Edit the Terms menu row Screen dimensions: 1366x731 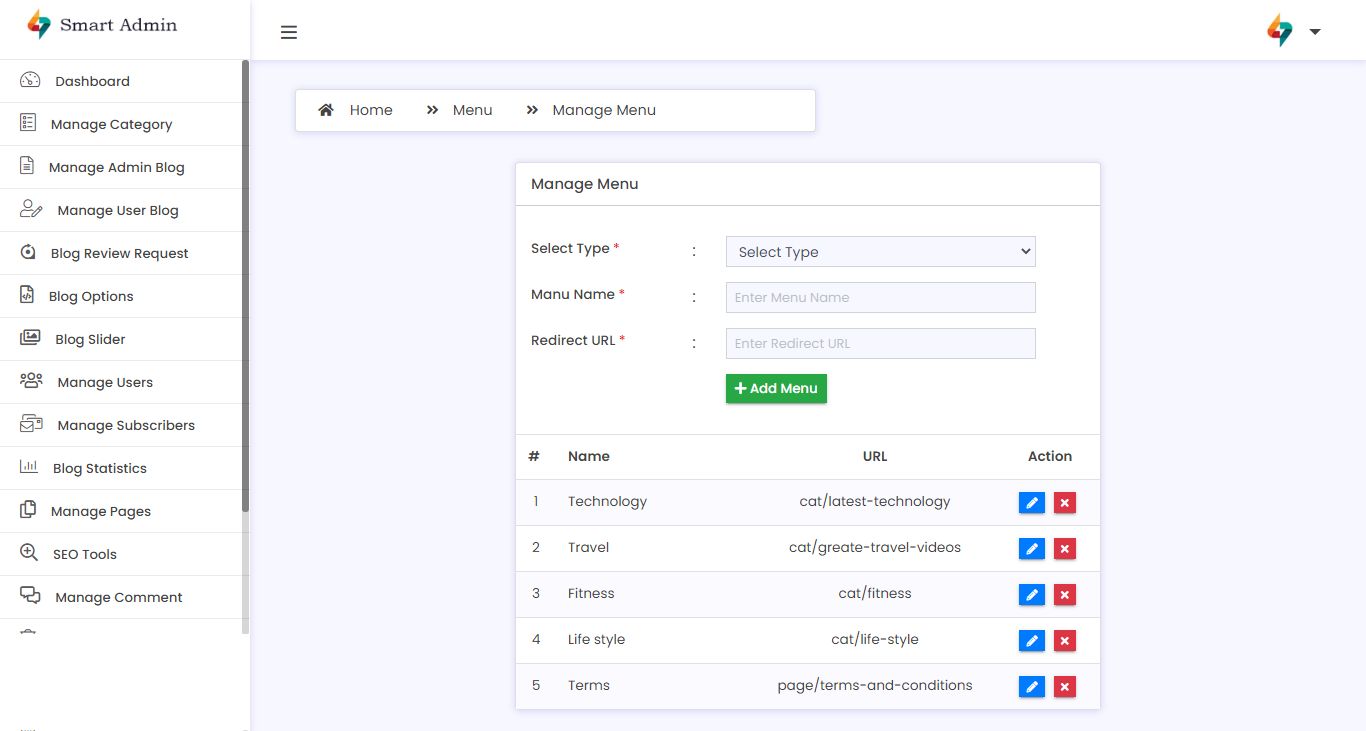(x=1032, y=686)
